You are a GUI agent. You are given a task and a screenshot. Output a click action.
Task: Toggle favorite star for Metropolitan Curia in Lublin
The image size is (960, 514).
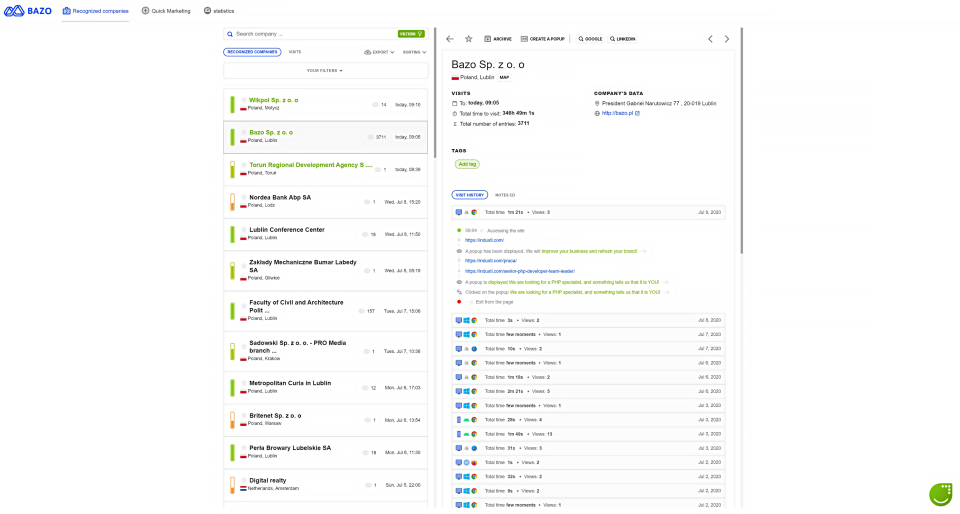[x=244, y=383]
